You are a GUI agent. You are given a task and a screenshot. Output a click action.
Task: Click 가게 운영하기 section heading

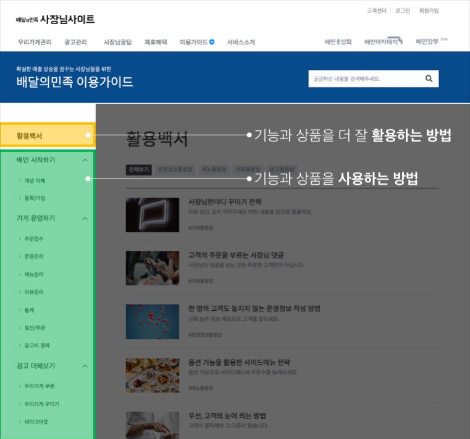pos(36,218)
